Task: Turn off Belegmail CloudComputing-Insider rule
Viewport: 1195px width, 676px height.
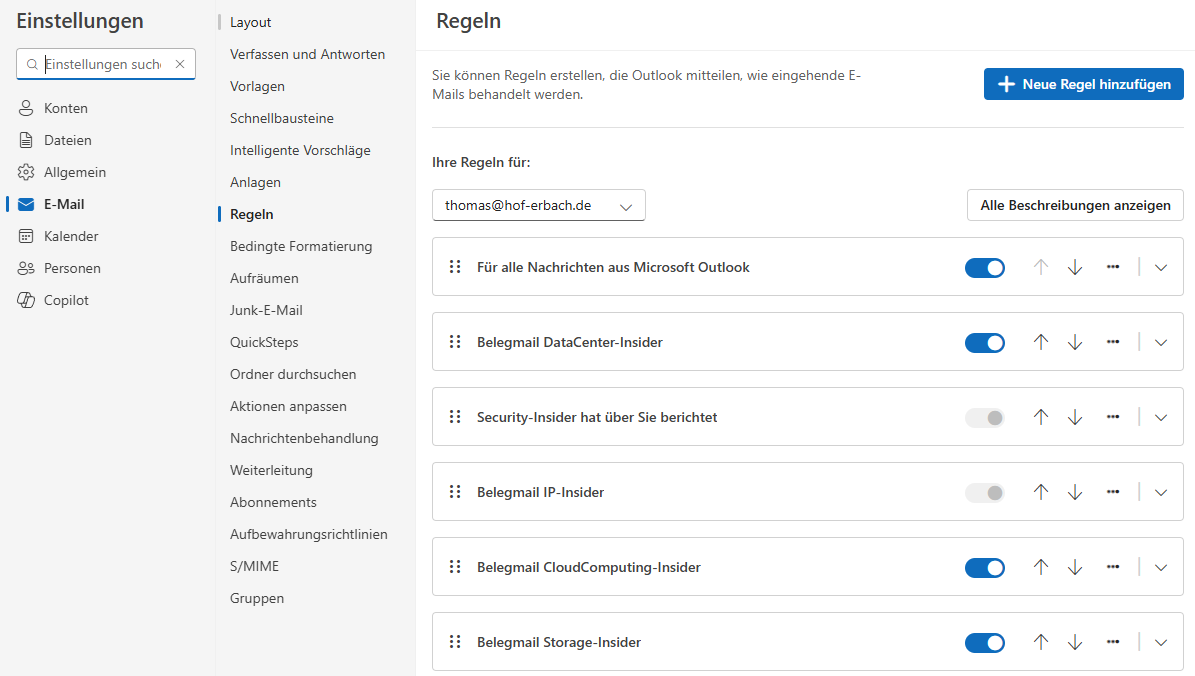Action: 984,567
